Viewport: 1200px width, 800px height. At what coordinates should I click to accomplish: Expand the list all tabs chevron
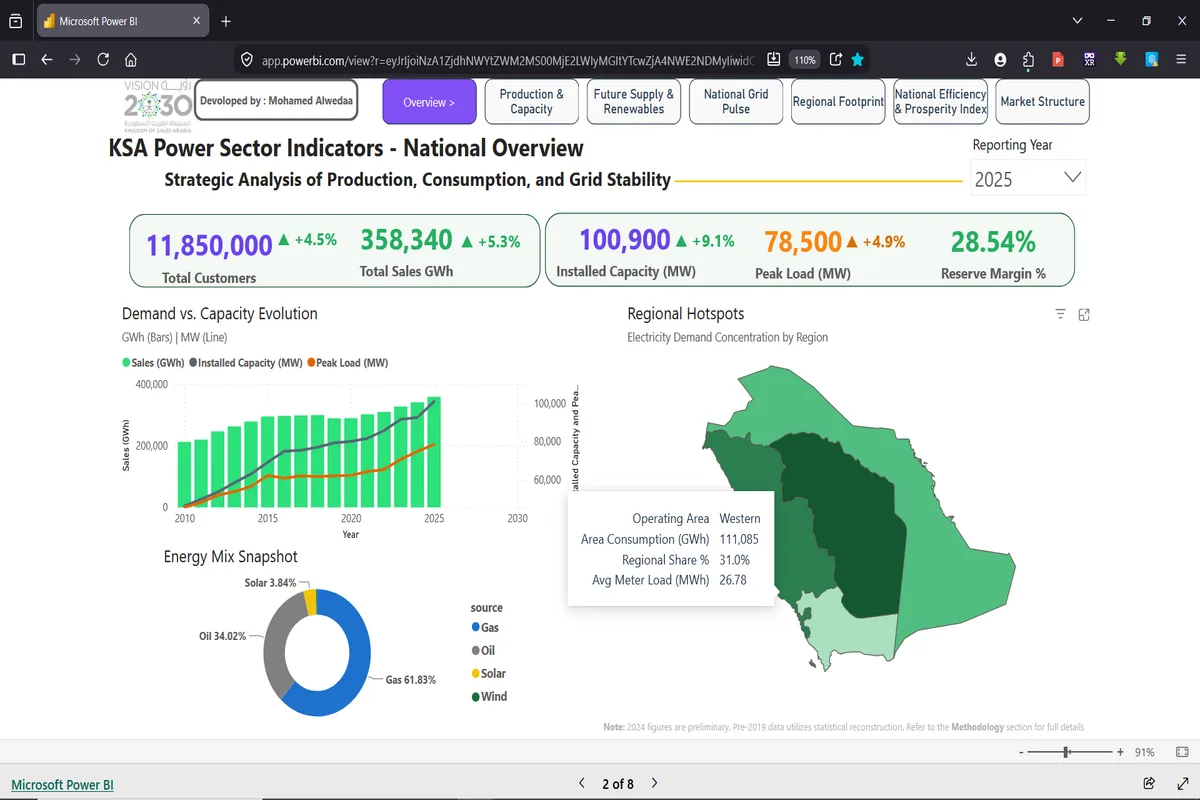(1077, 21)
